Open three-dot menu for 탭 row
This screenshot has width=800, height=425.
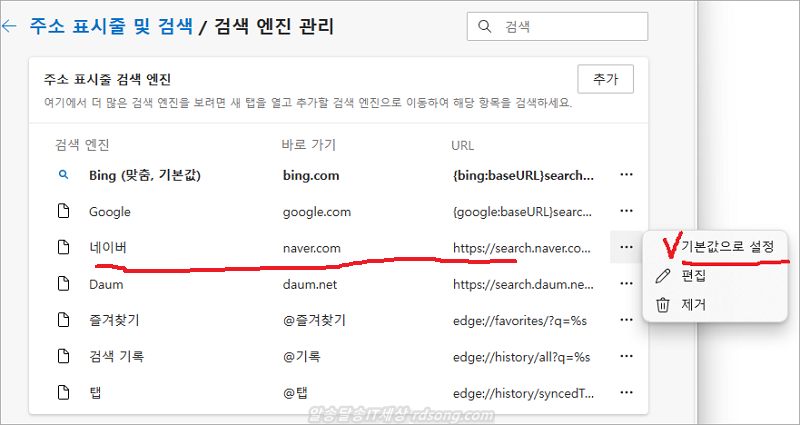tap(627, 393)
